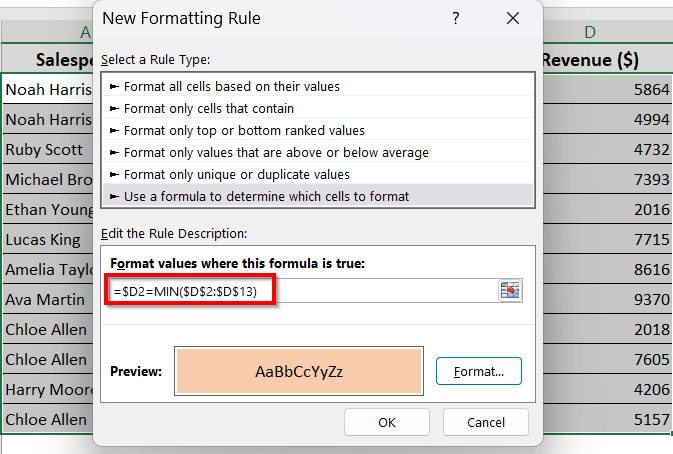The width and height of the screenshot is (673, 454).
Task: Click the Ava Martin cell
Action: pos(48,300)
